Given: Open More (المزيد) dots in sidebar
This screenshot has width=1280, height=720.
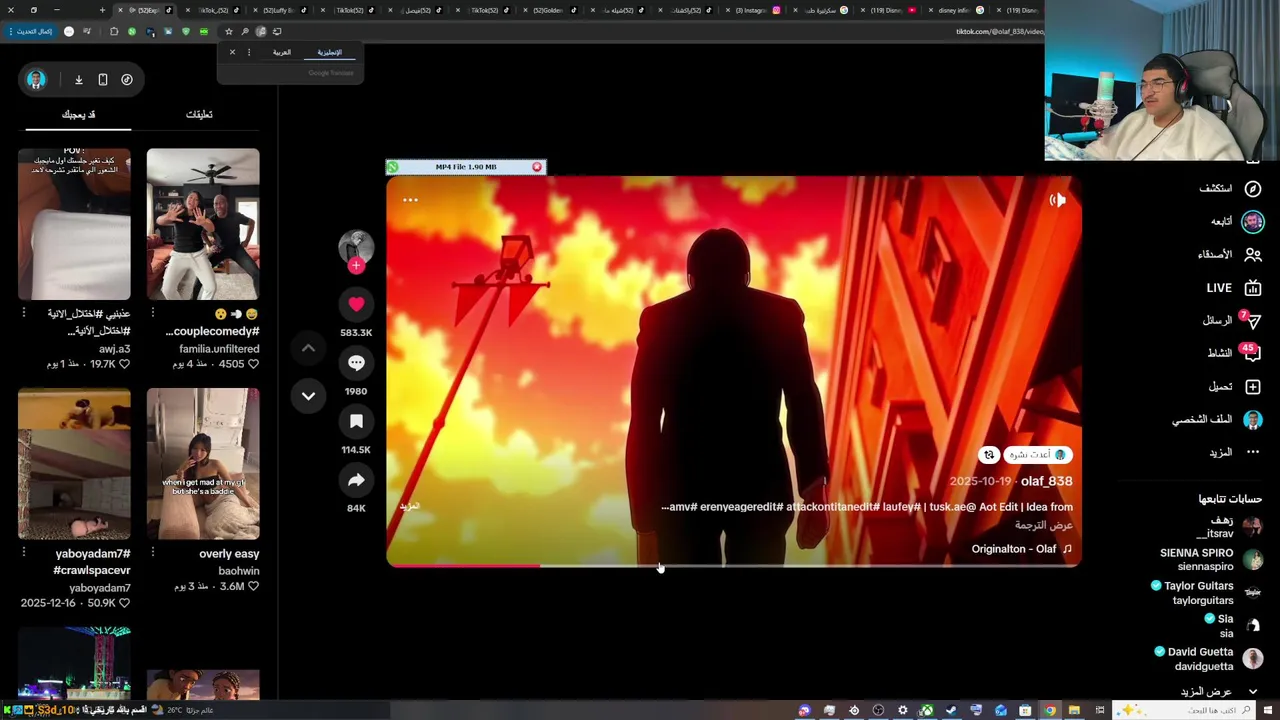Looking at the screenshot, I should (1252, 452).
